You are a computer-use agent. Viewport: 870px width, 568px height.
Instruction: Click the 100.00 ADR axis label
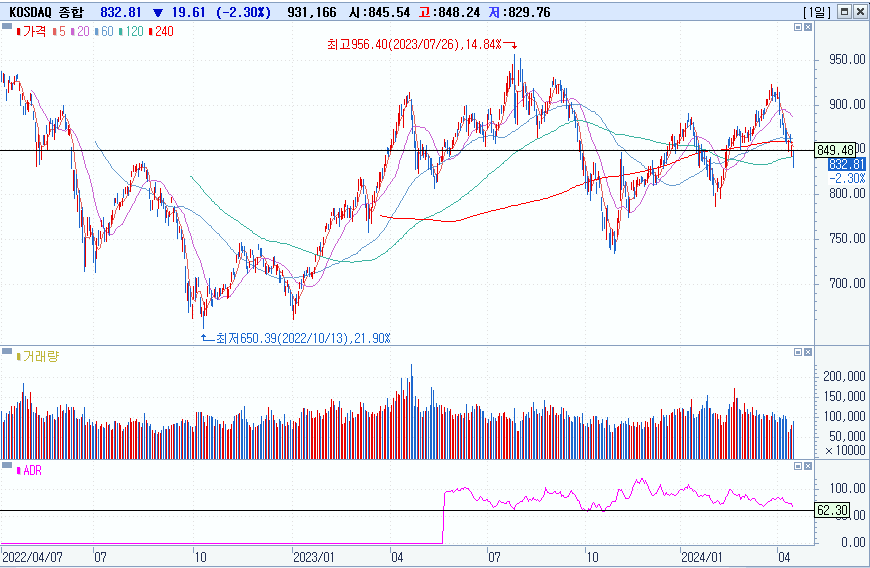(847, 488)
